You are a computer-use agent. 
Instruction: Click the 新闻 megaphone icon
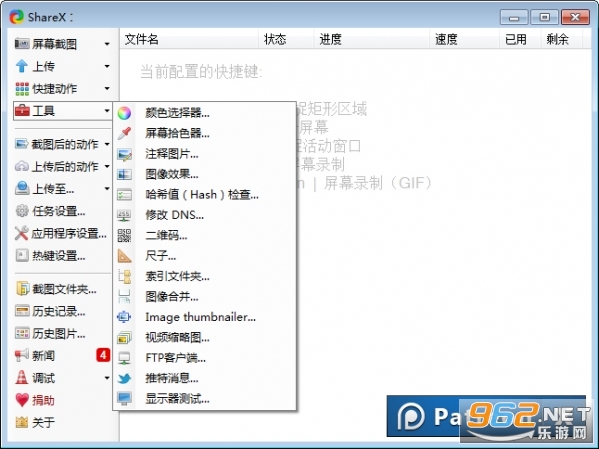point(22,355)
